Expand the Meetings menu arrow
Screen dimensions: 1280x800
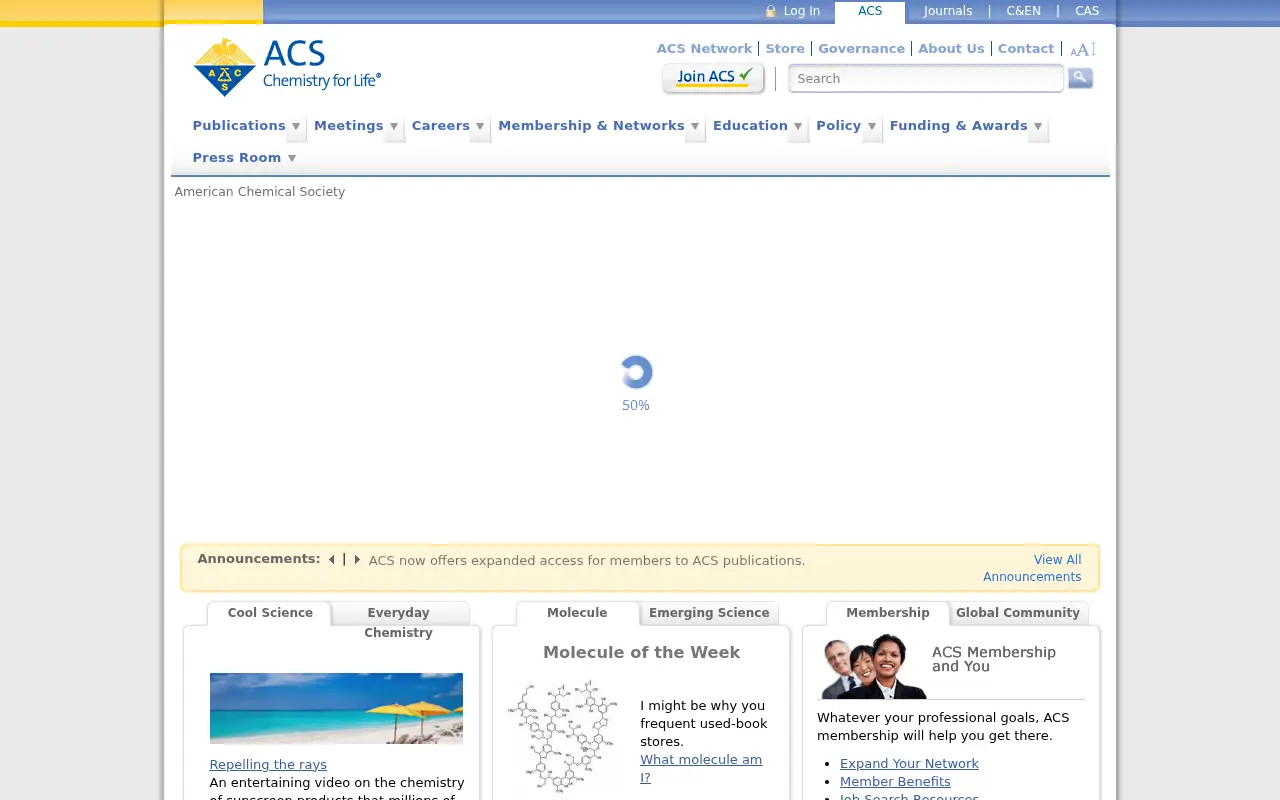[x=394, y=127]
